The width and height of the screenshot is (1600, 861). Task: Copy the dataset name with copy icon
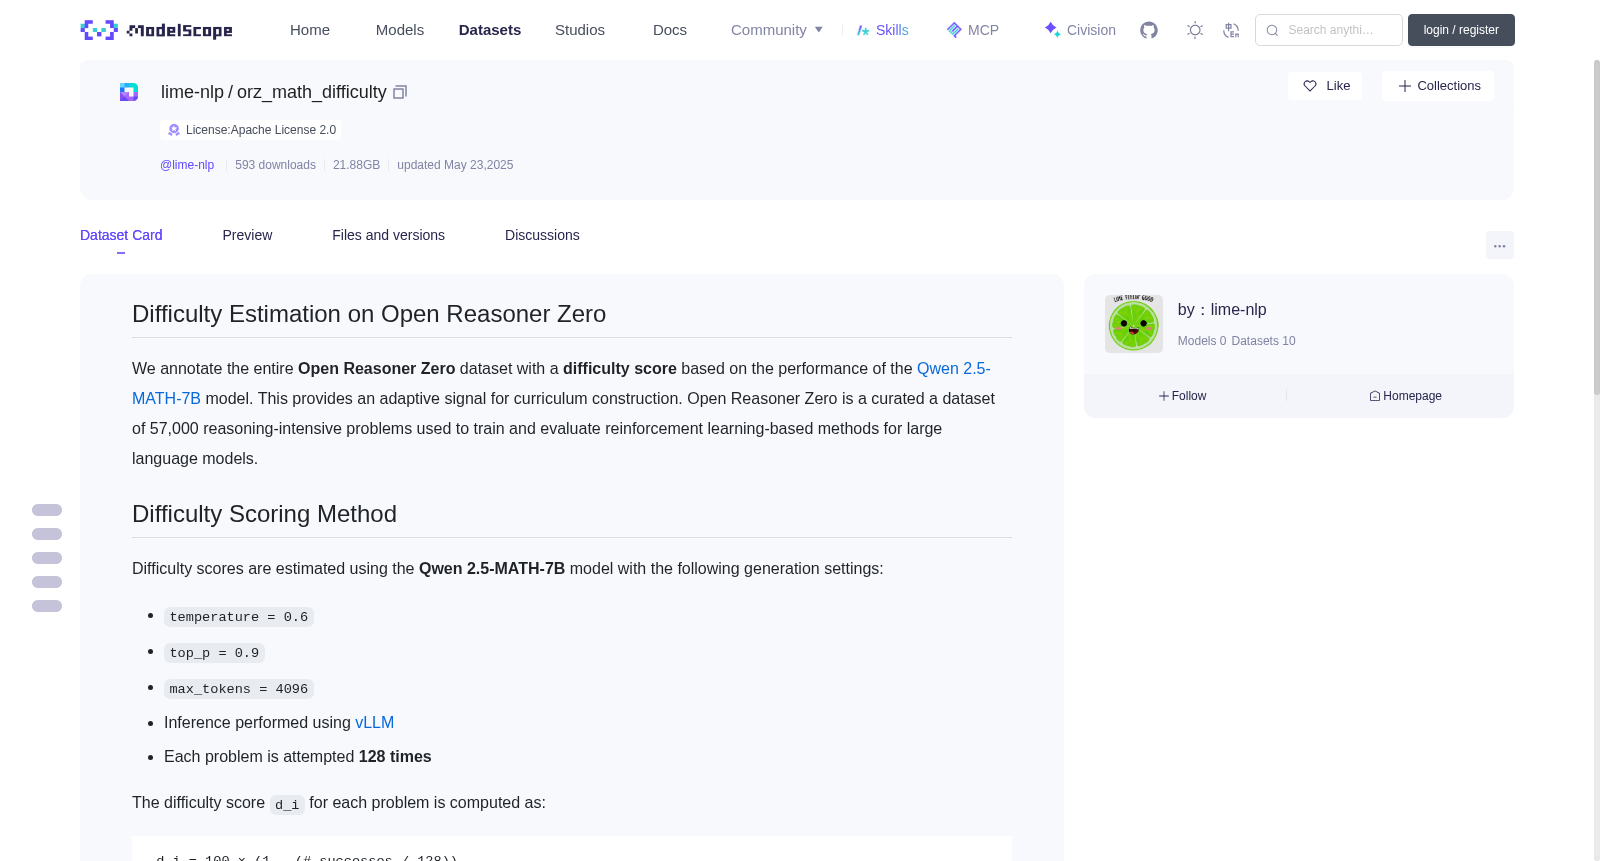(x=400, y=92)
